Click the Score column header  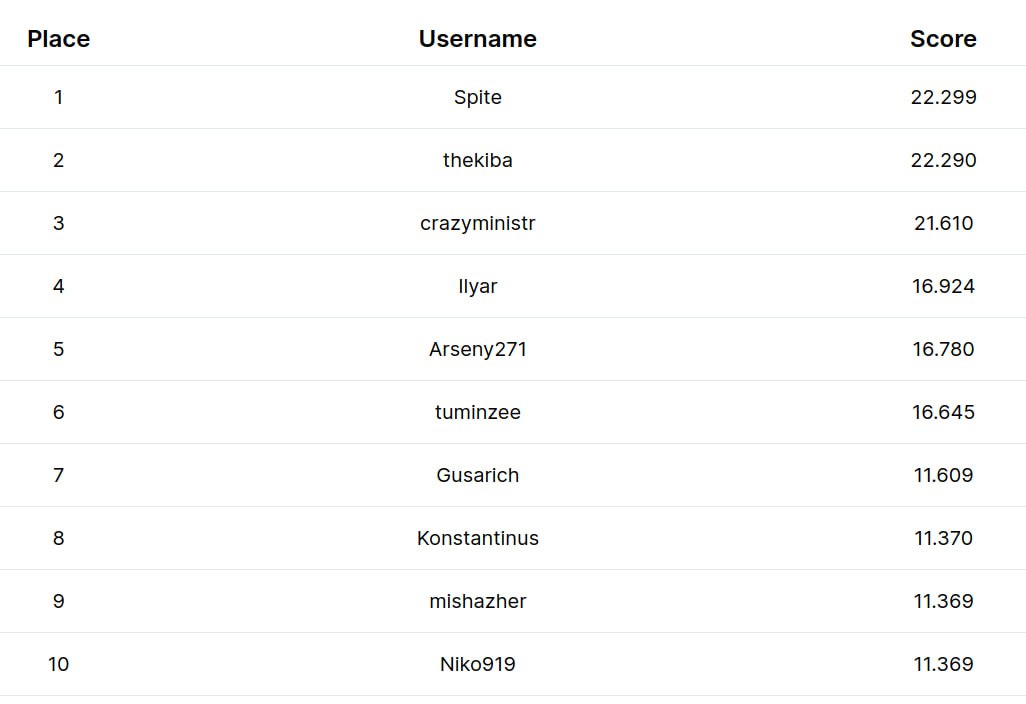[943, 39]
